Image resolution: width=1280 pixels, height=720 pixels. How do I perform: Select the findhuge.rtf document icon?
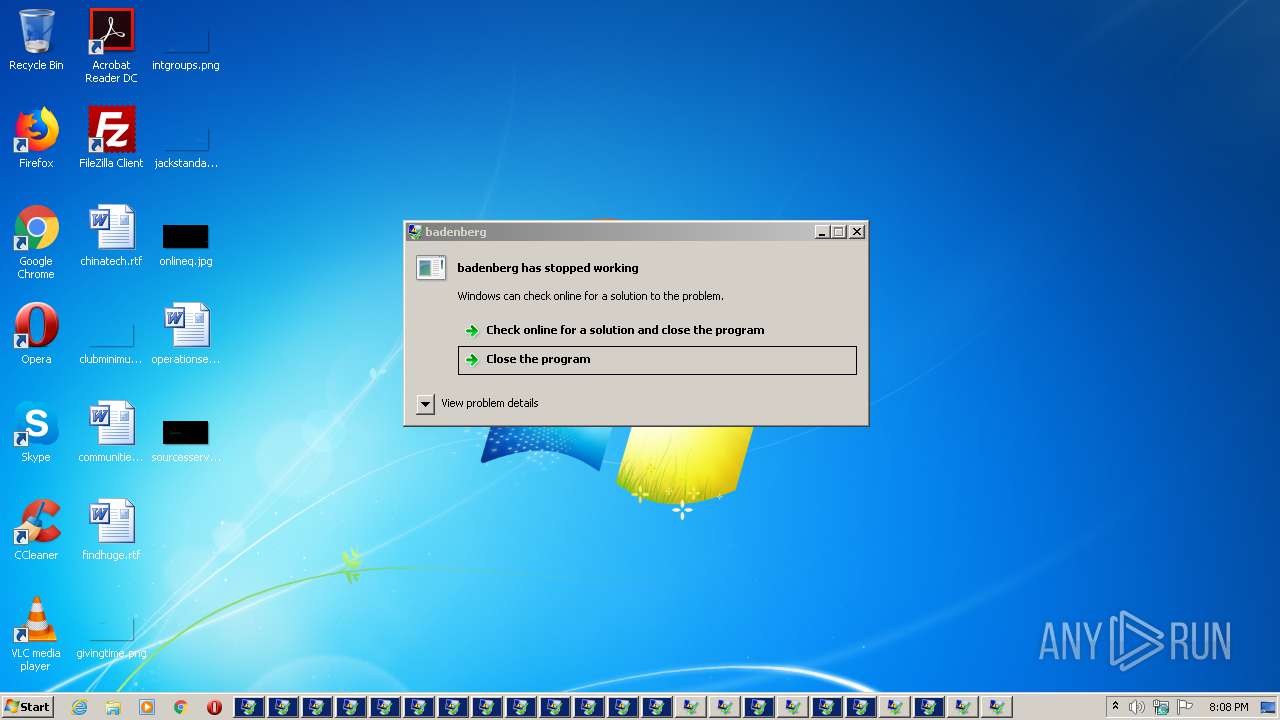pos(111,531)
